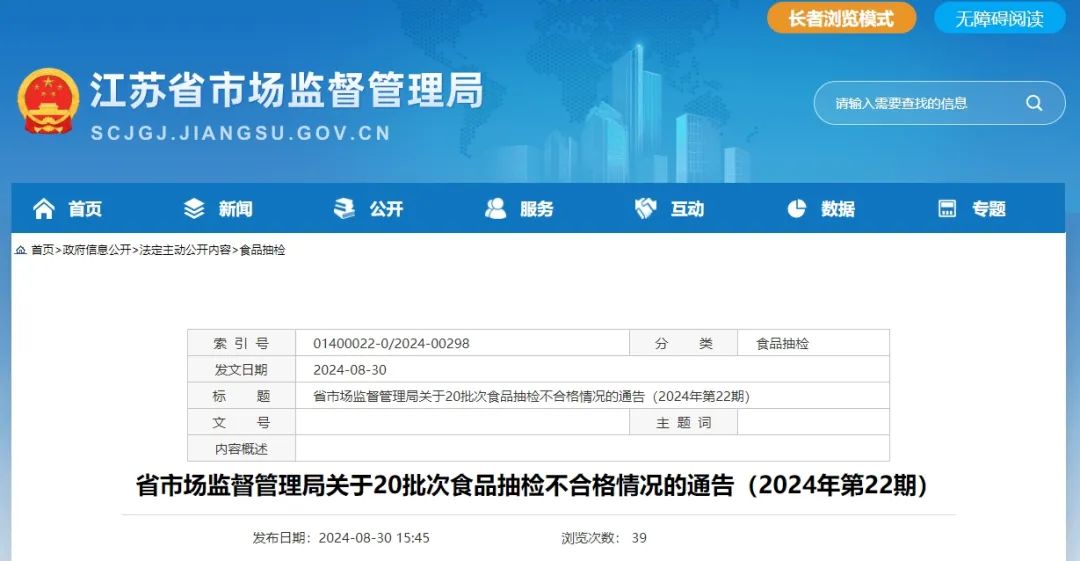Click the search magnifier icon
The height and width of the screenshot is (561, 1080).
coord(1034,103)
